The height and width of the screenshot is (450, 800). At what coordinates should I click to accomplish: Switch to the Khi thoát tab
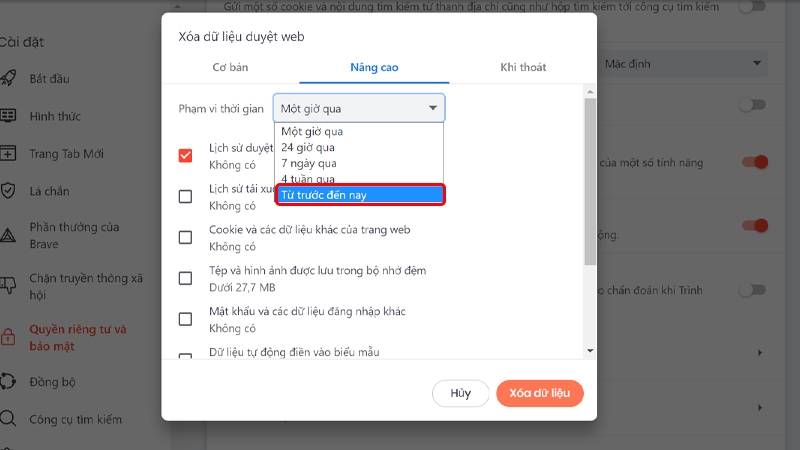click(x=523, y=67)
